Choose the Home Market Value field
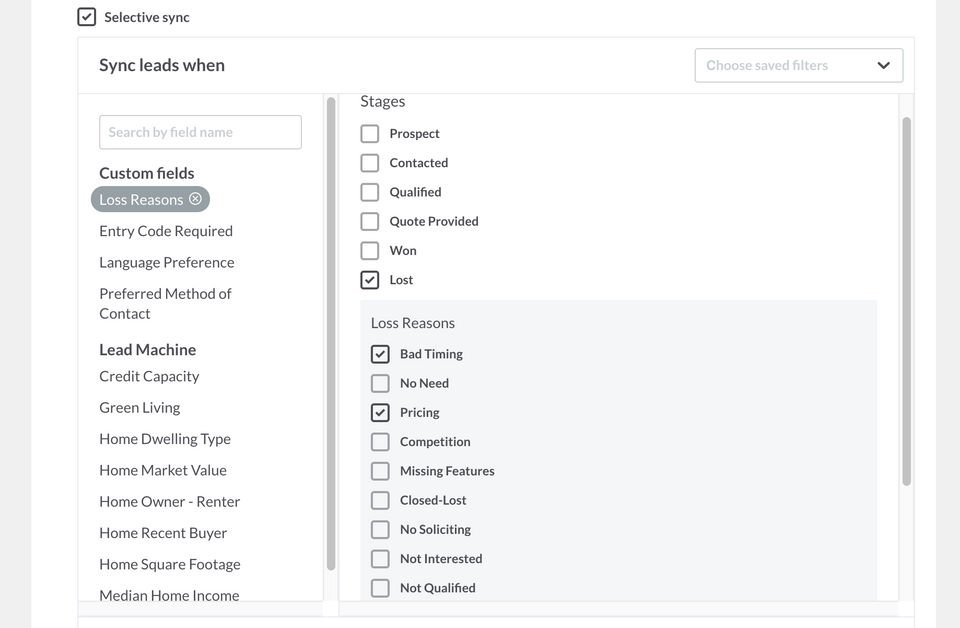This screenshot has height=628, width=960. click(x=163, y=470)
